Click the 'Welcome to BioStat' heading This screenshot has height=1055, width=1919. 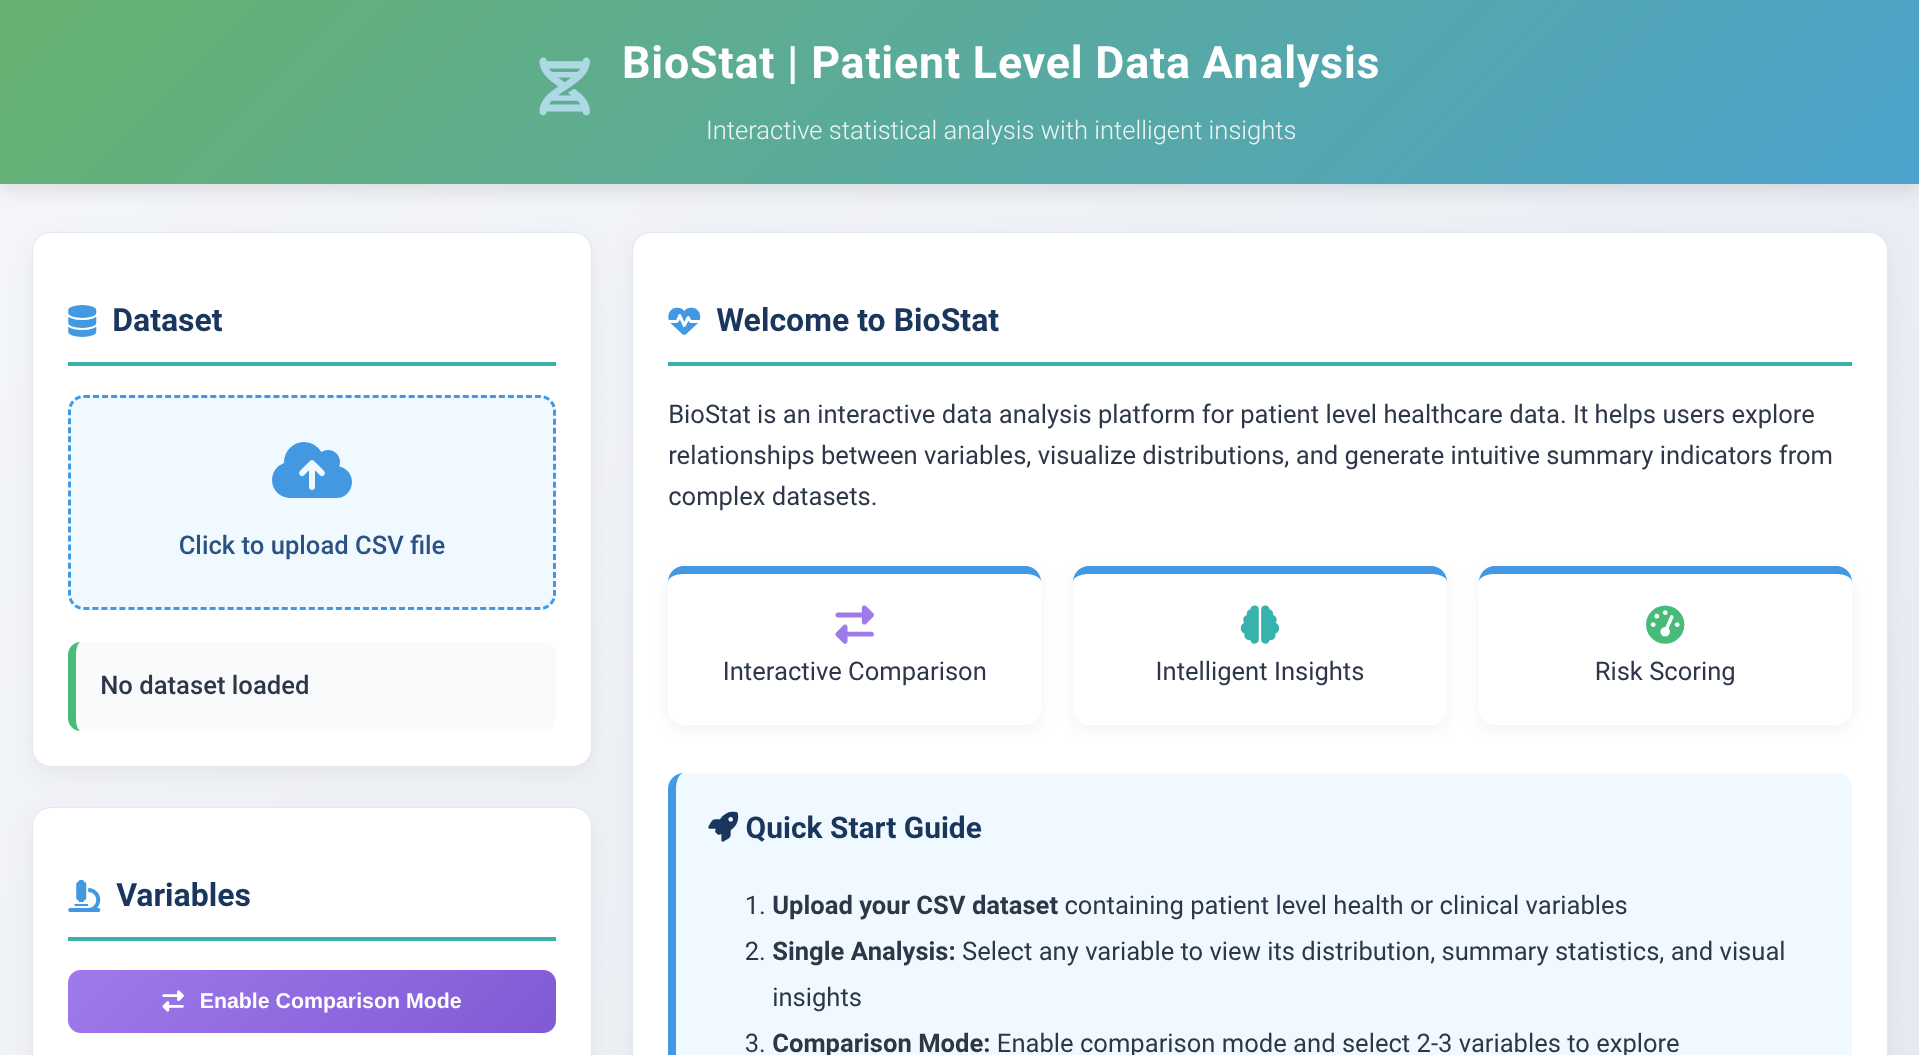coord(857,321)
